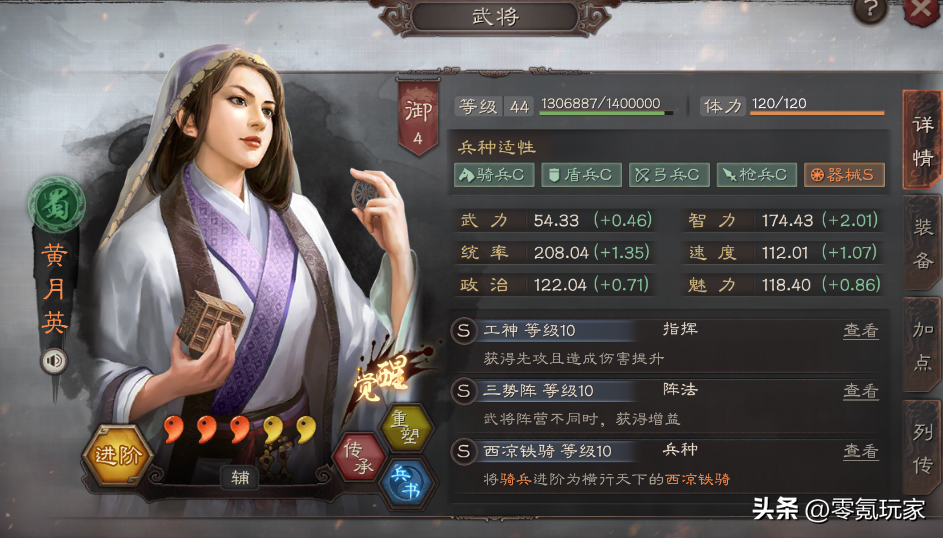
Task: Select the 器械S troop aptitude tag
Action: coord(844,175)
